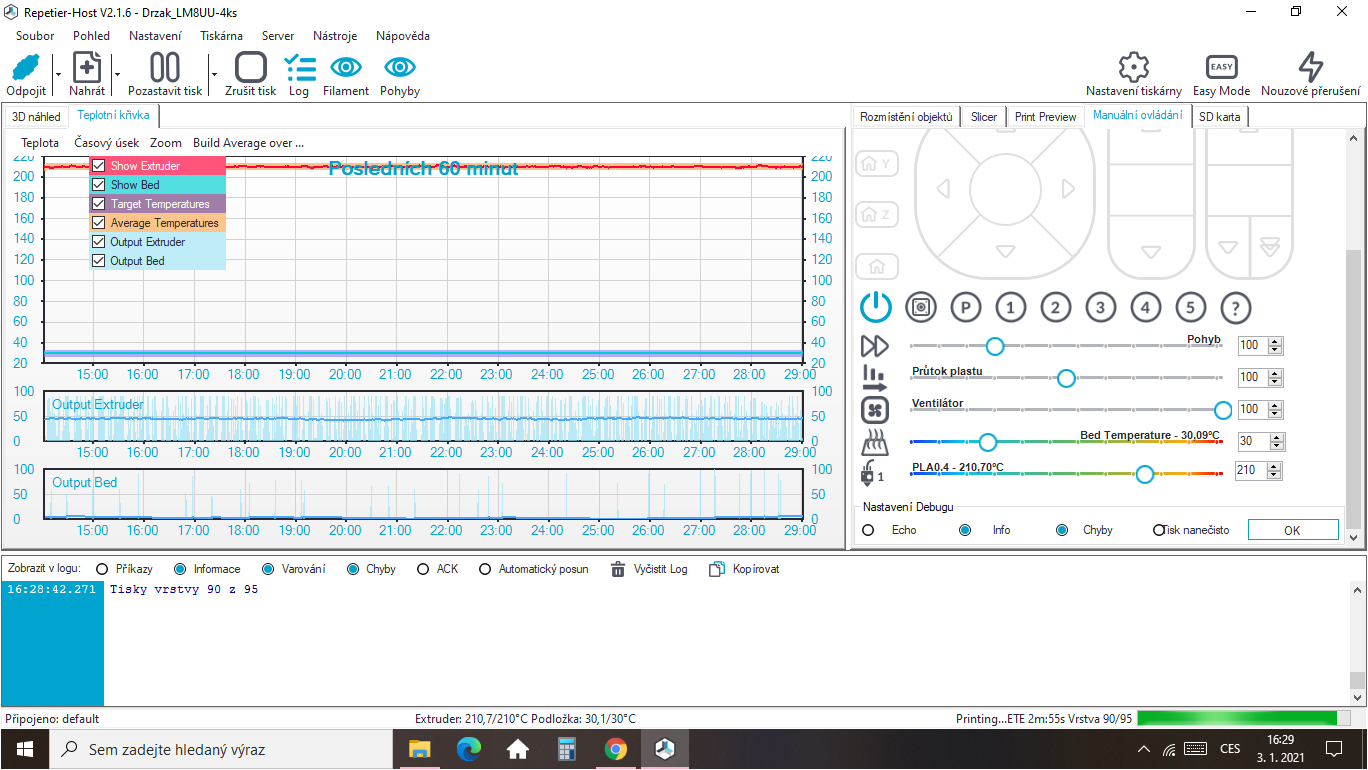Click Vyčistit Log to clear log

pyautogui.click(x=650, y=569)
